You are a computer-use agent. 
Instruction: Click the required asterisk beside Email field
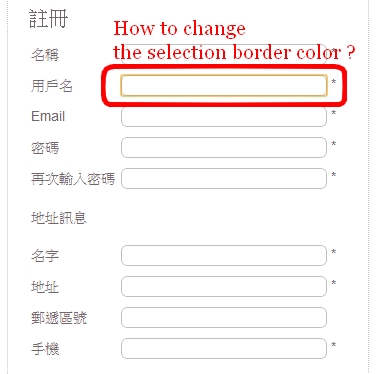(333, 113)
